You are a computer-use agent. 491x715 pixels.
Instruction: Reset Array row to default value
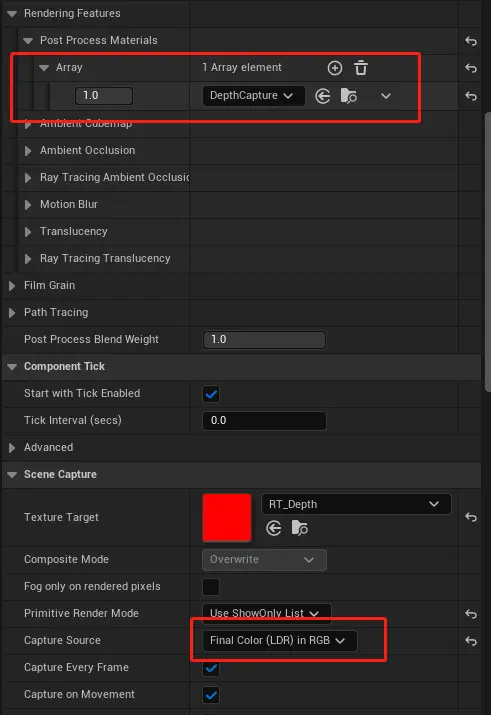point(471,68)
